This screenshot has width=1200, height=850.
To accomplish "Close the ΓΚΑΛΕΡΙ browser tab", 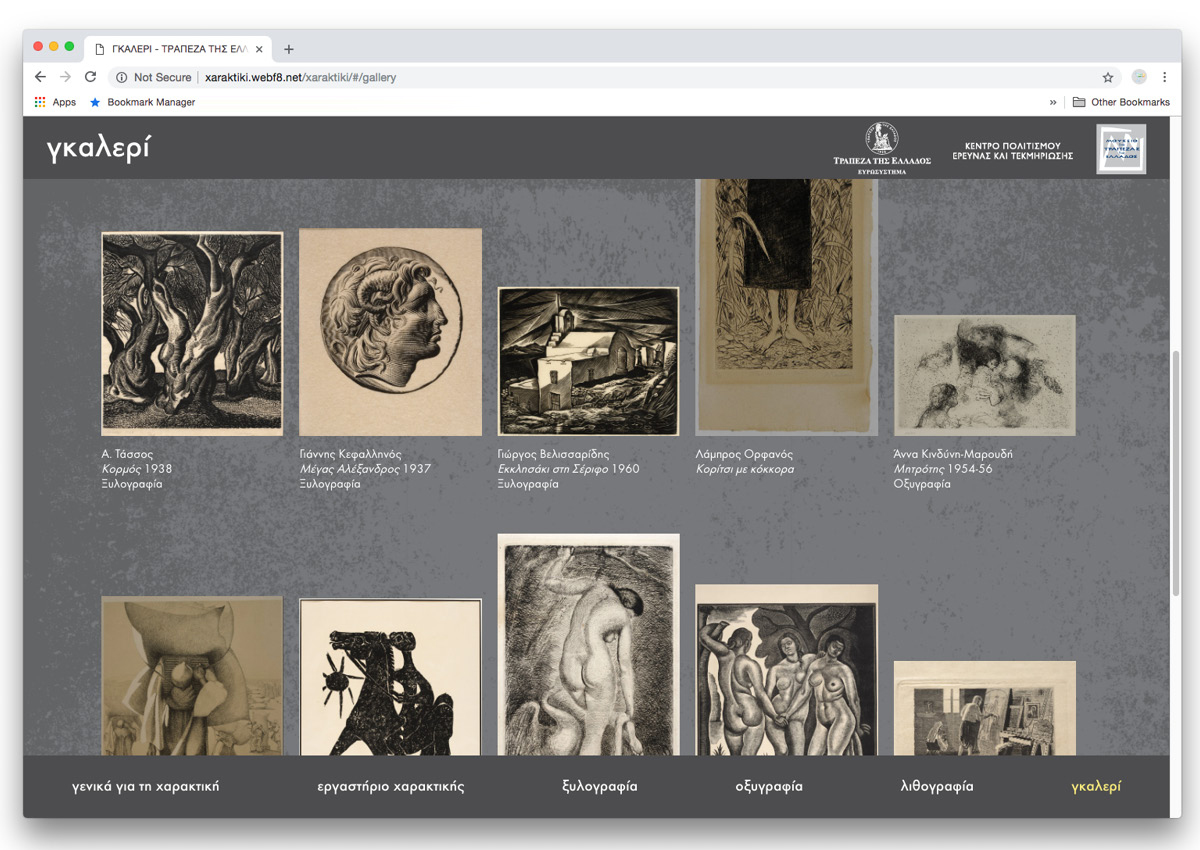I will (260, 49).
